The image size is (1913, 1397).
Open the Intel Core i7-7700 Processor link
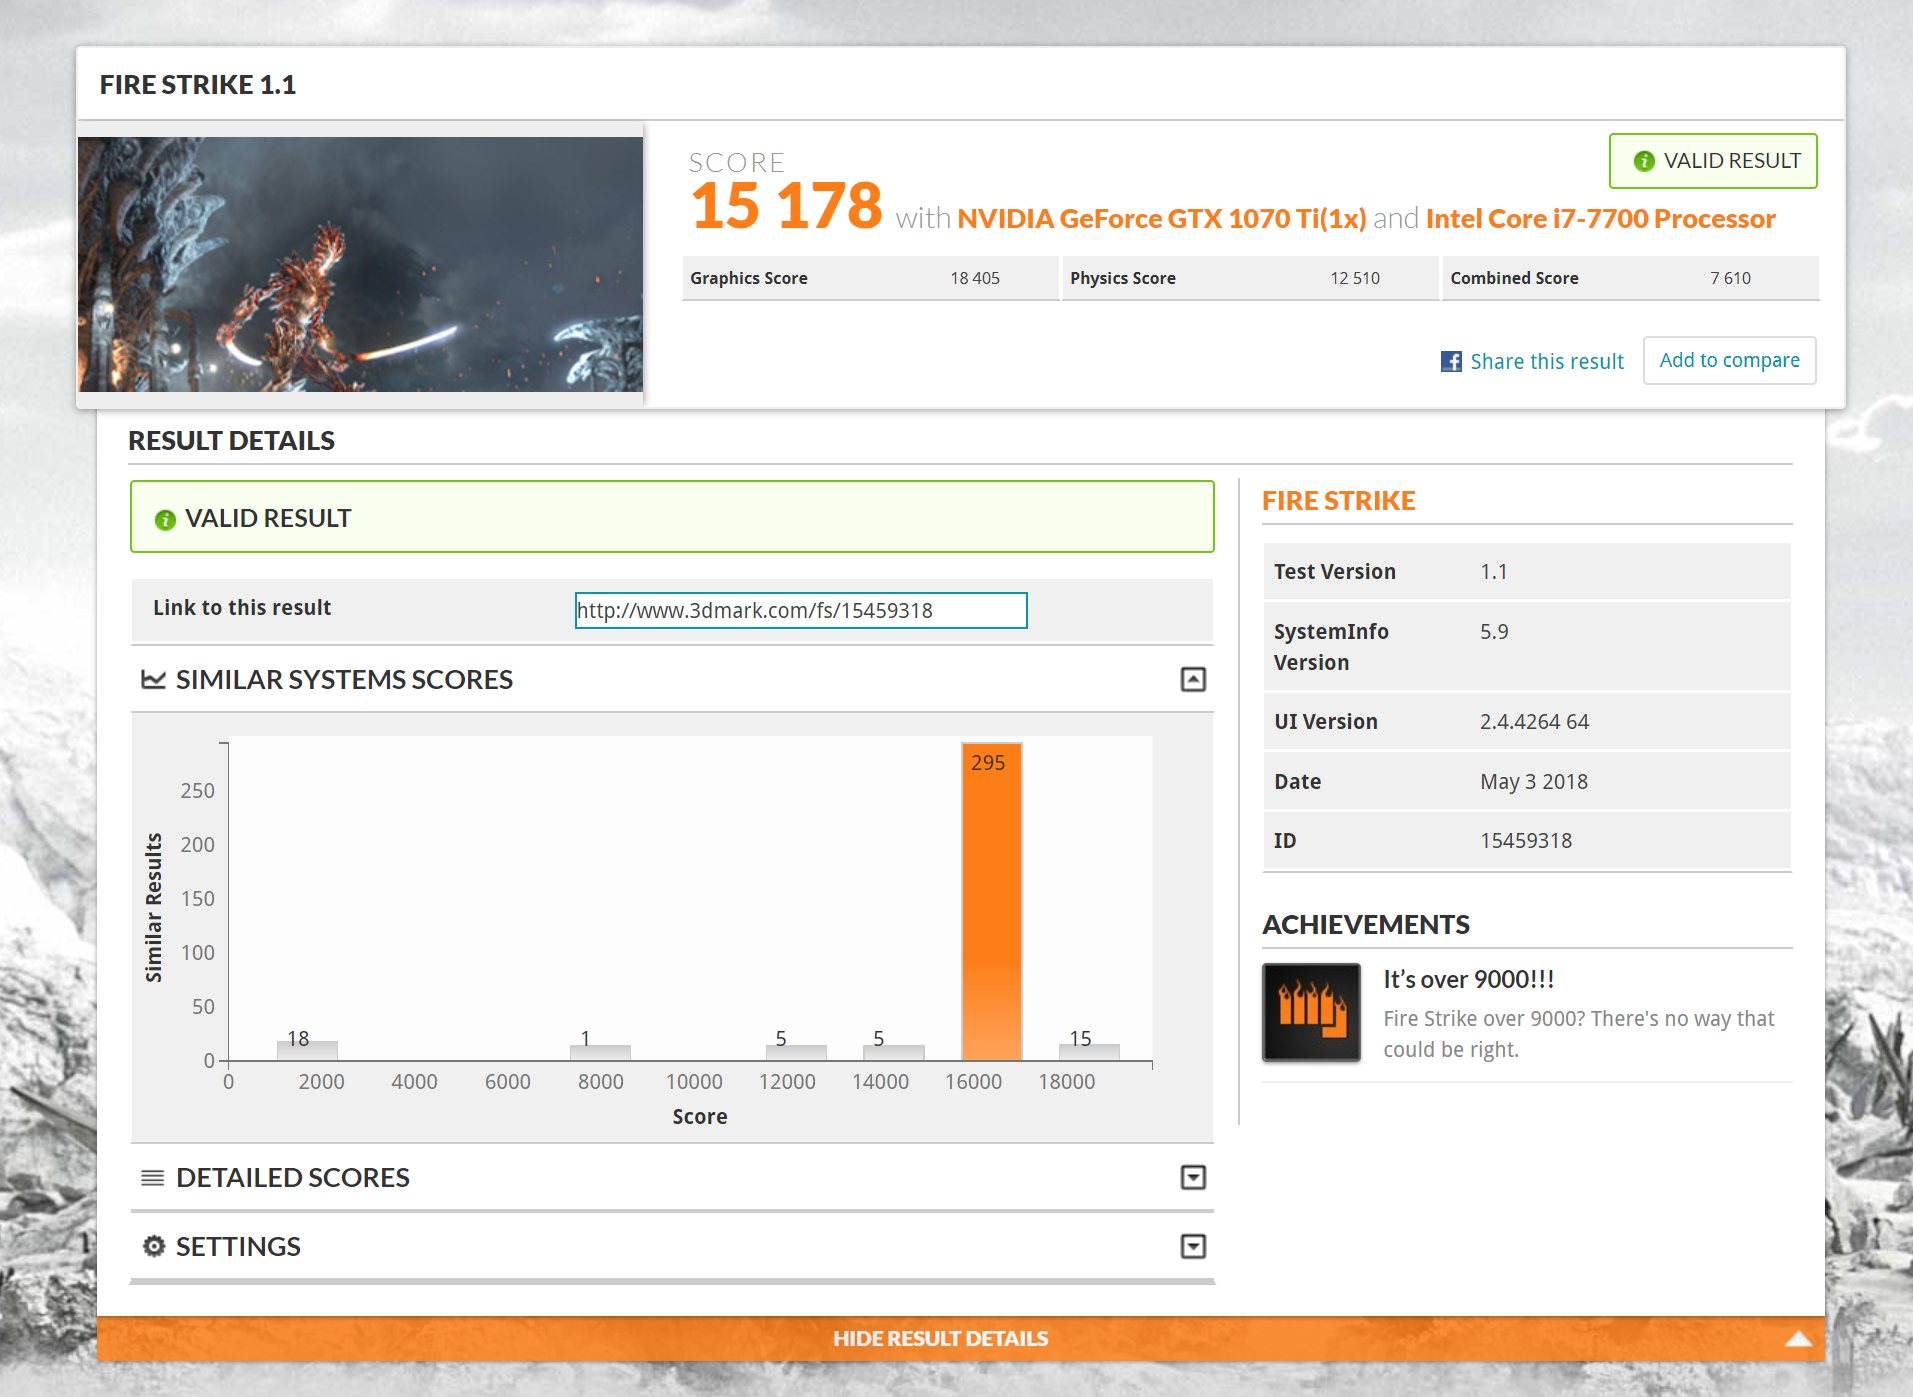[x=1601, y=218]
